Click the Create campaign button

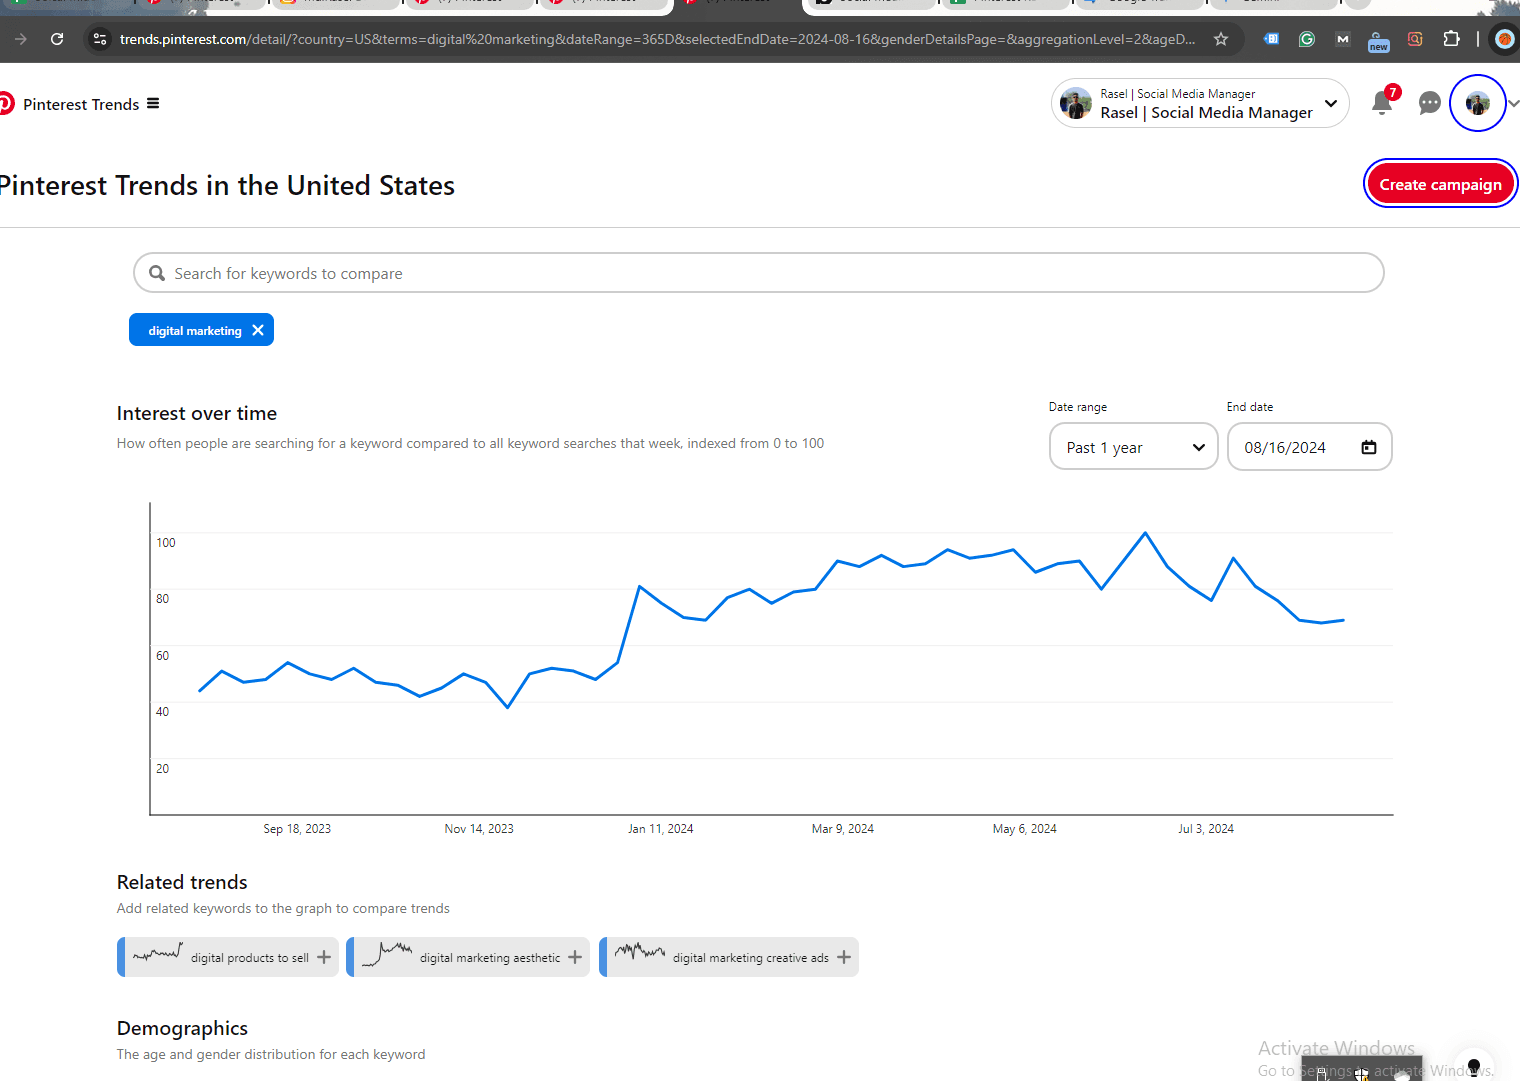[1440, 184]
